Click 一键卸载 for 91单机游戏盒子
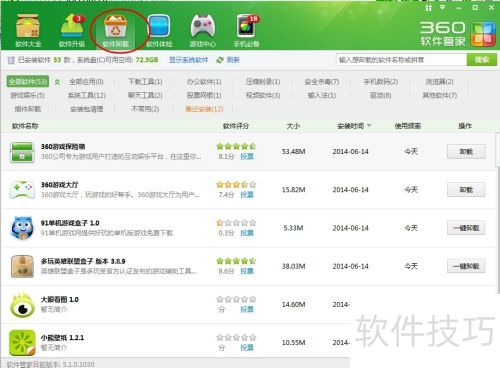This screenshot has width=500, height=368. [x=466, y=228]
